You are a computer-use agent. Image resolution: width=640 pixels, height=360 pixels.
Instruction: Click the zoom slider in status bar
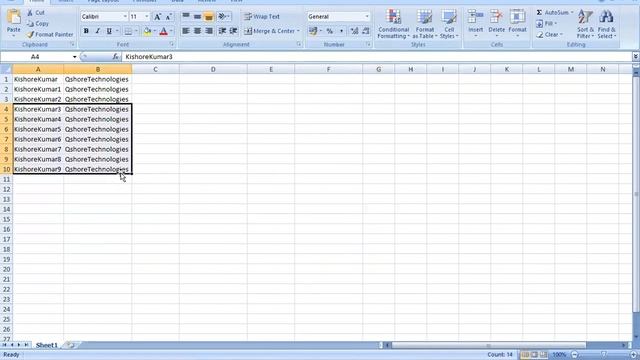[x=603, y=355]
